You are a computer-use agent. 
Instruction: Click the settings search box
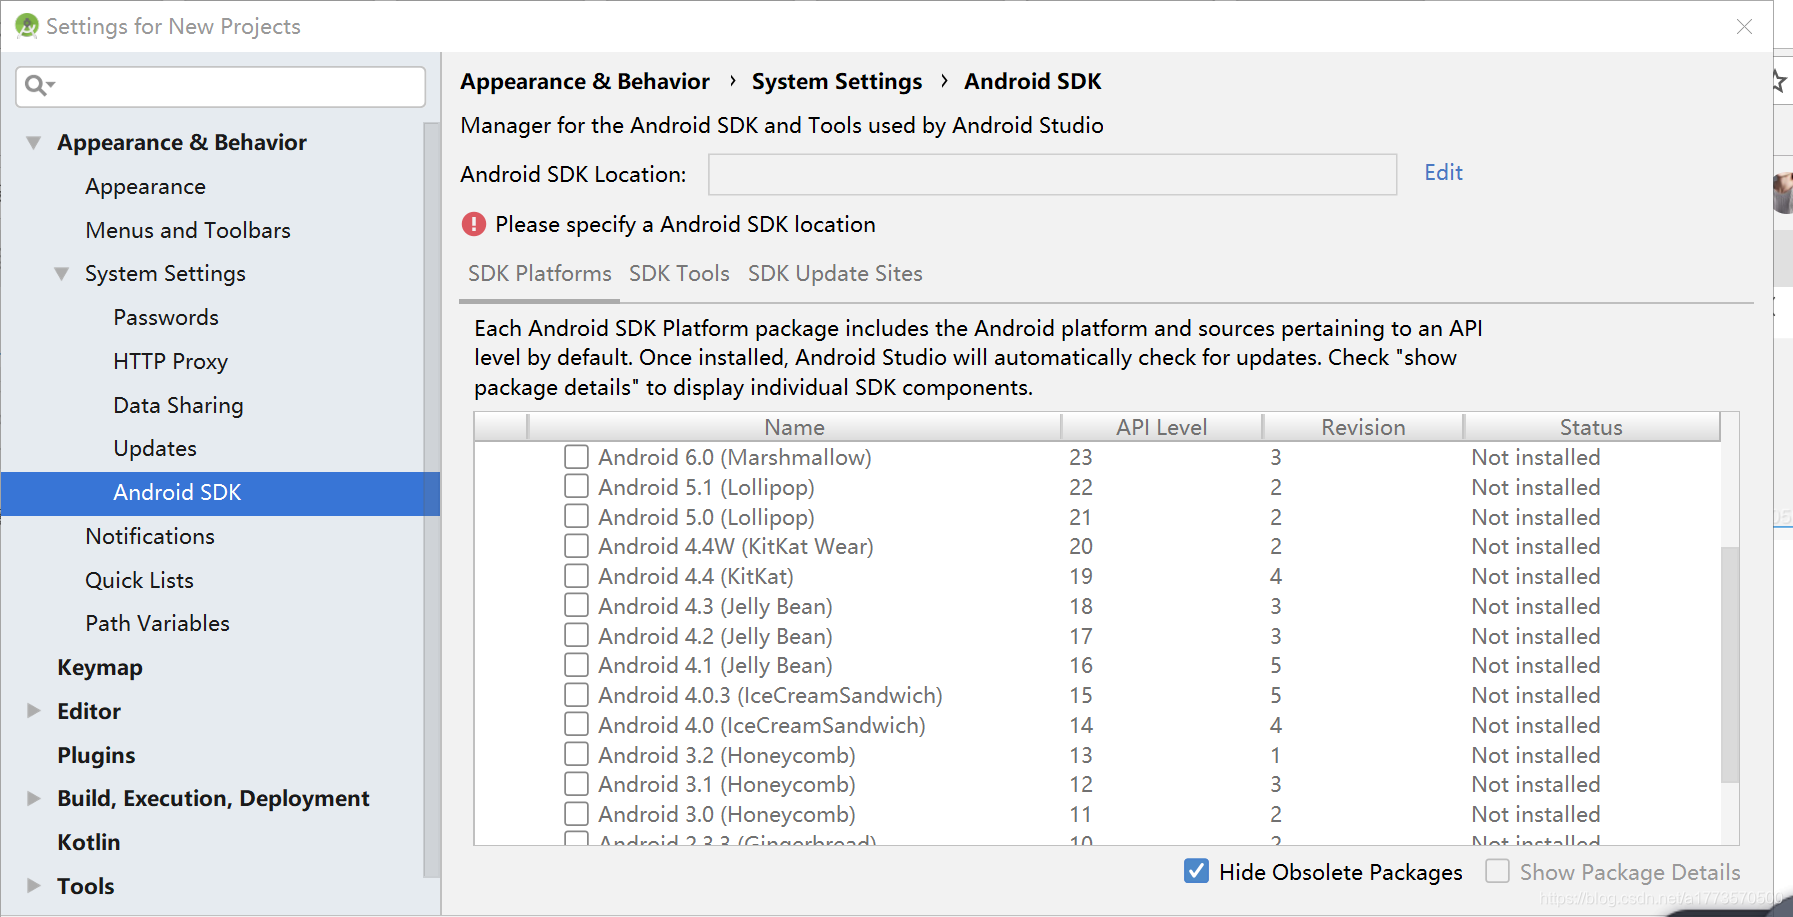(220, 87)
